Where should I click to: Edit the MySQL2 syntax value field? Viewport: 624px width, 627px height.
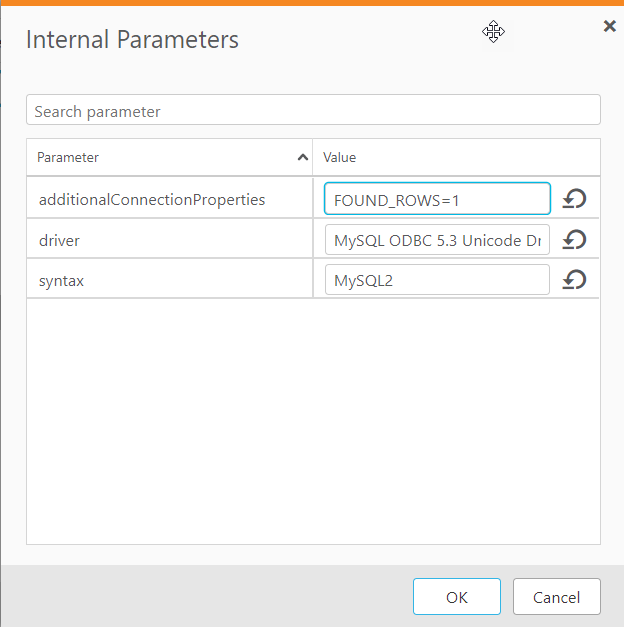(437, 280)
